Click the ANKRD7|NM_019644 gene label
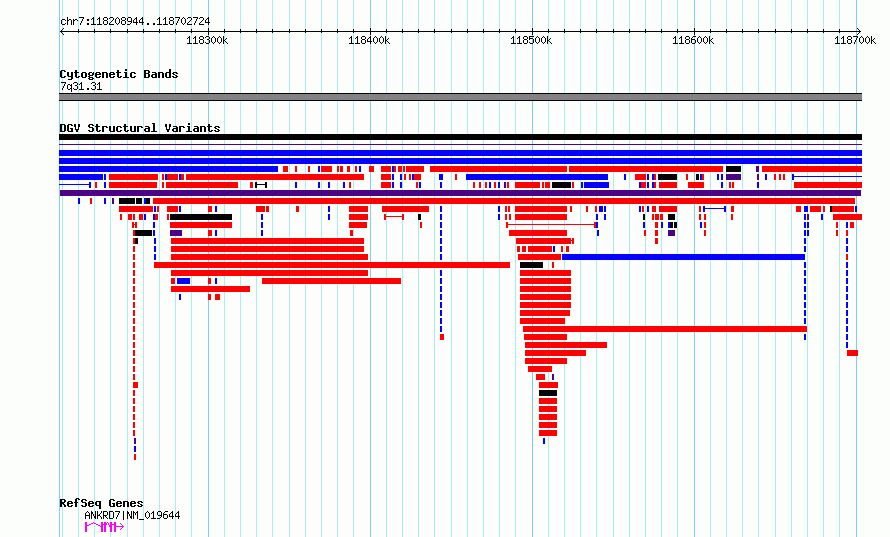The width and height of the screenshot is (890, 537). [x=132, y=515]
